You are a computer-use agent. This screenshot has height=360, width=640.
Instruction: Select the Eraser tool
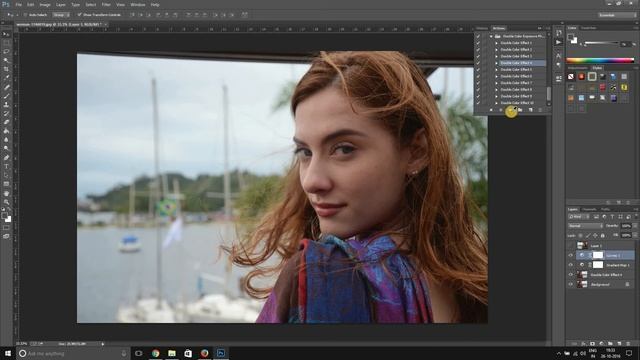tap(6, 122)
